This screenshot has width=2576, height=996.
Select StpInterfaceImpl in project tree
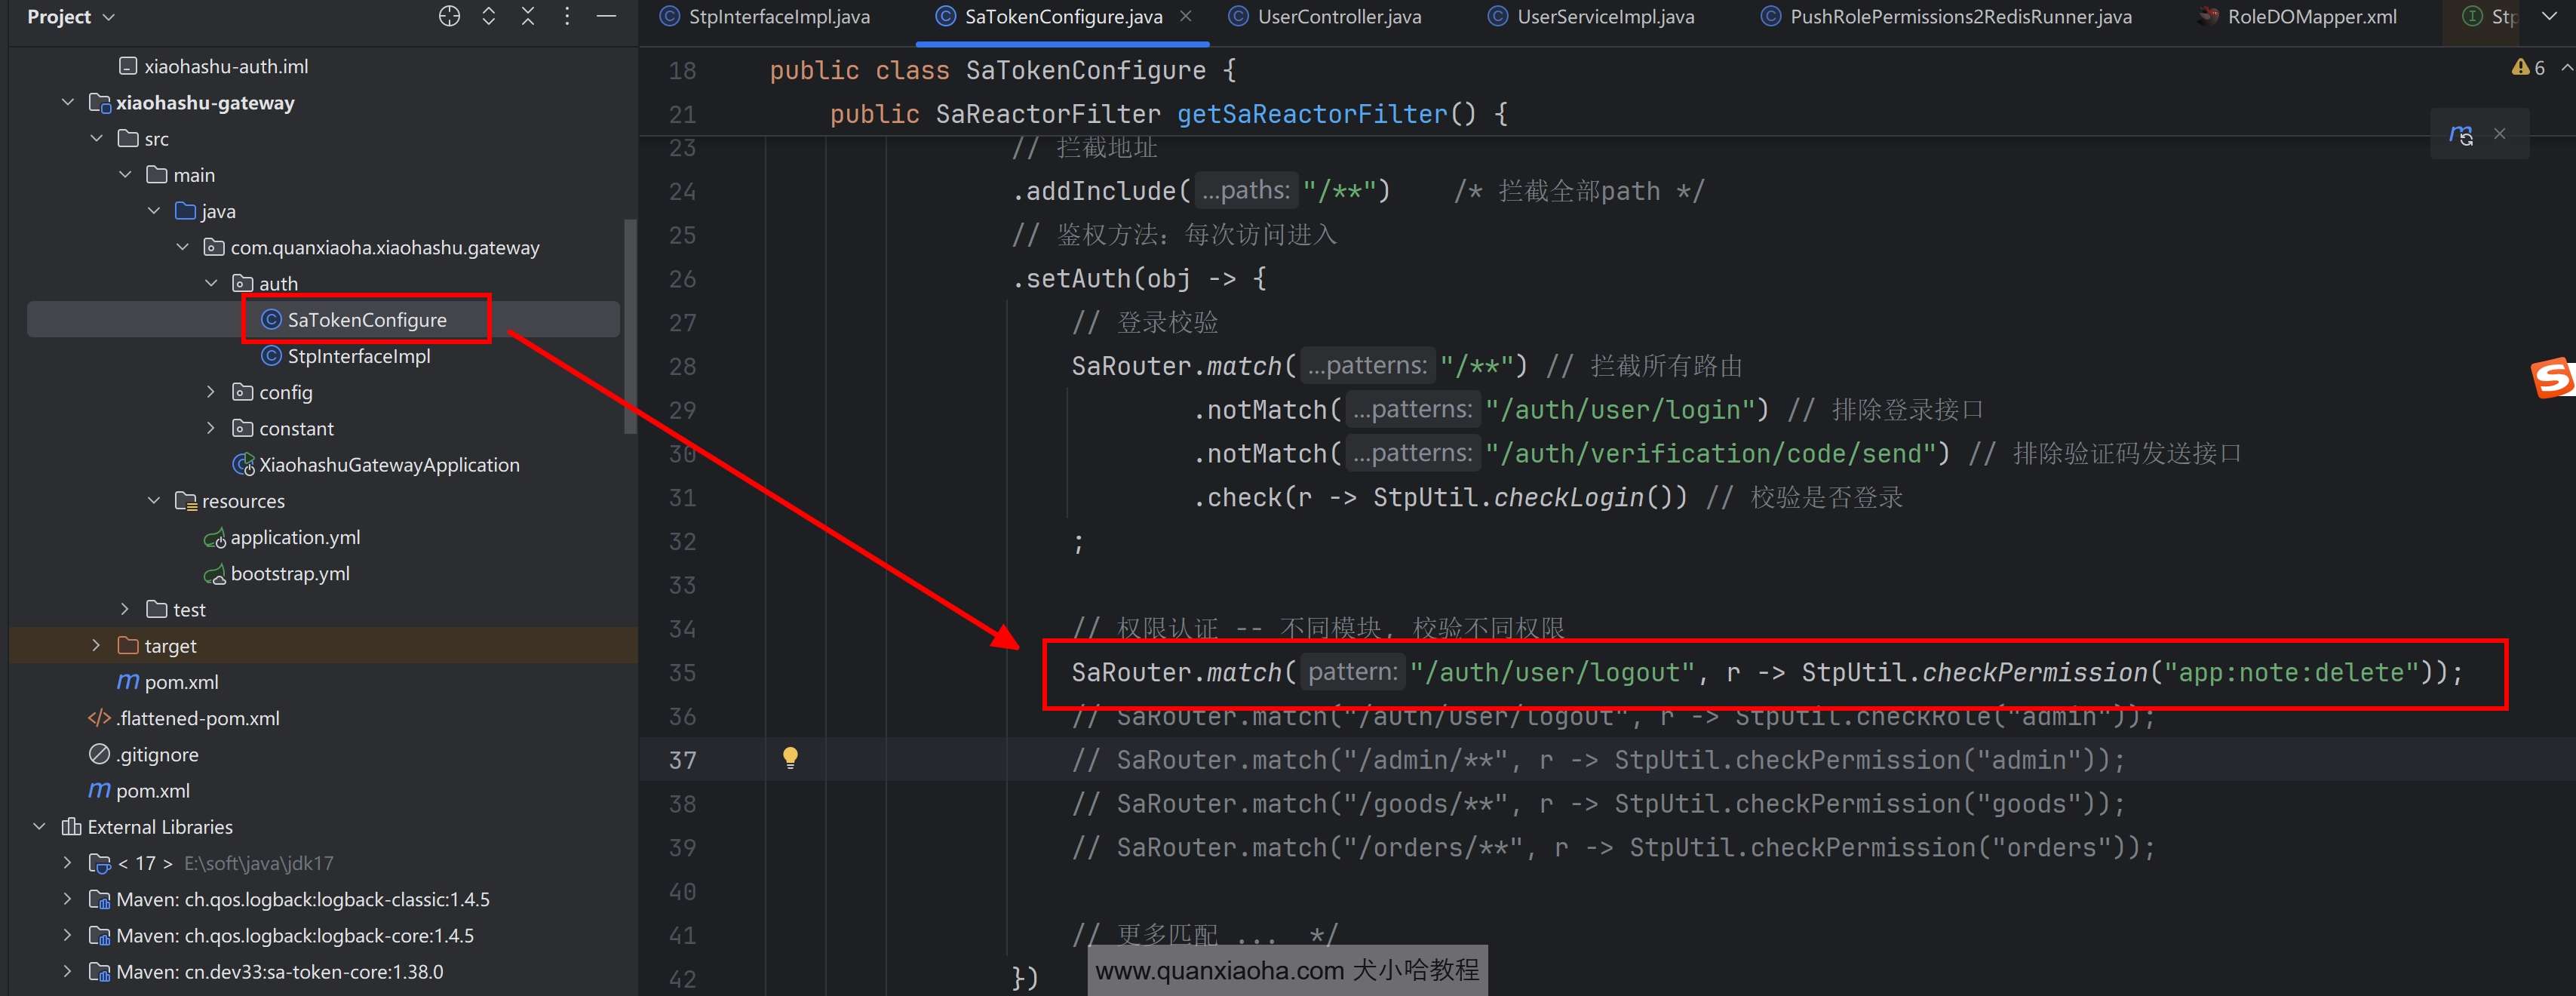click(x=358, y=356)
